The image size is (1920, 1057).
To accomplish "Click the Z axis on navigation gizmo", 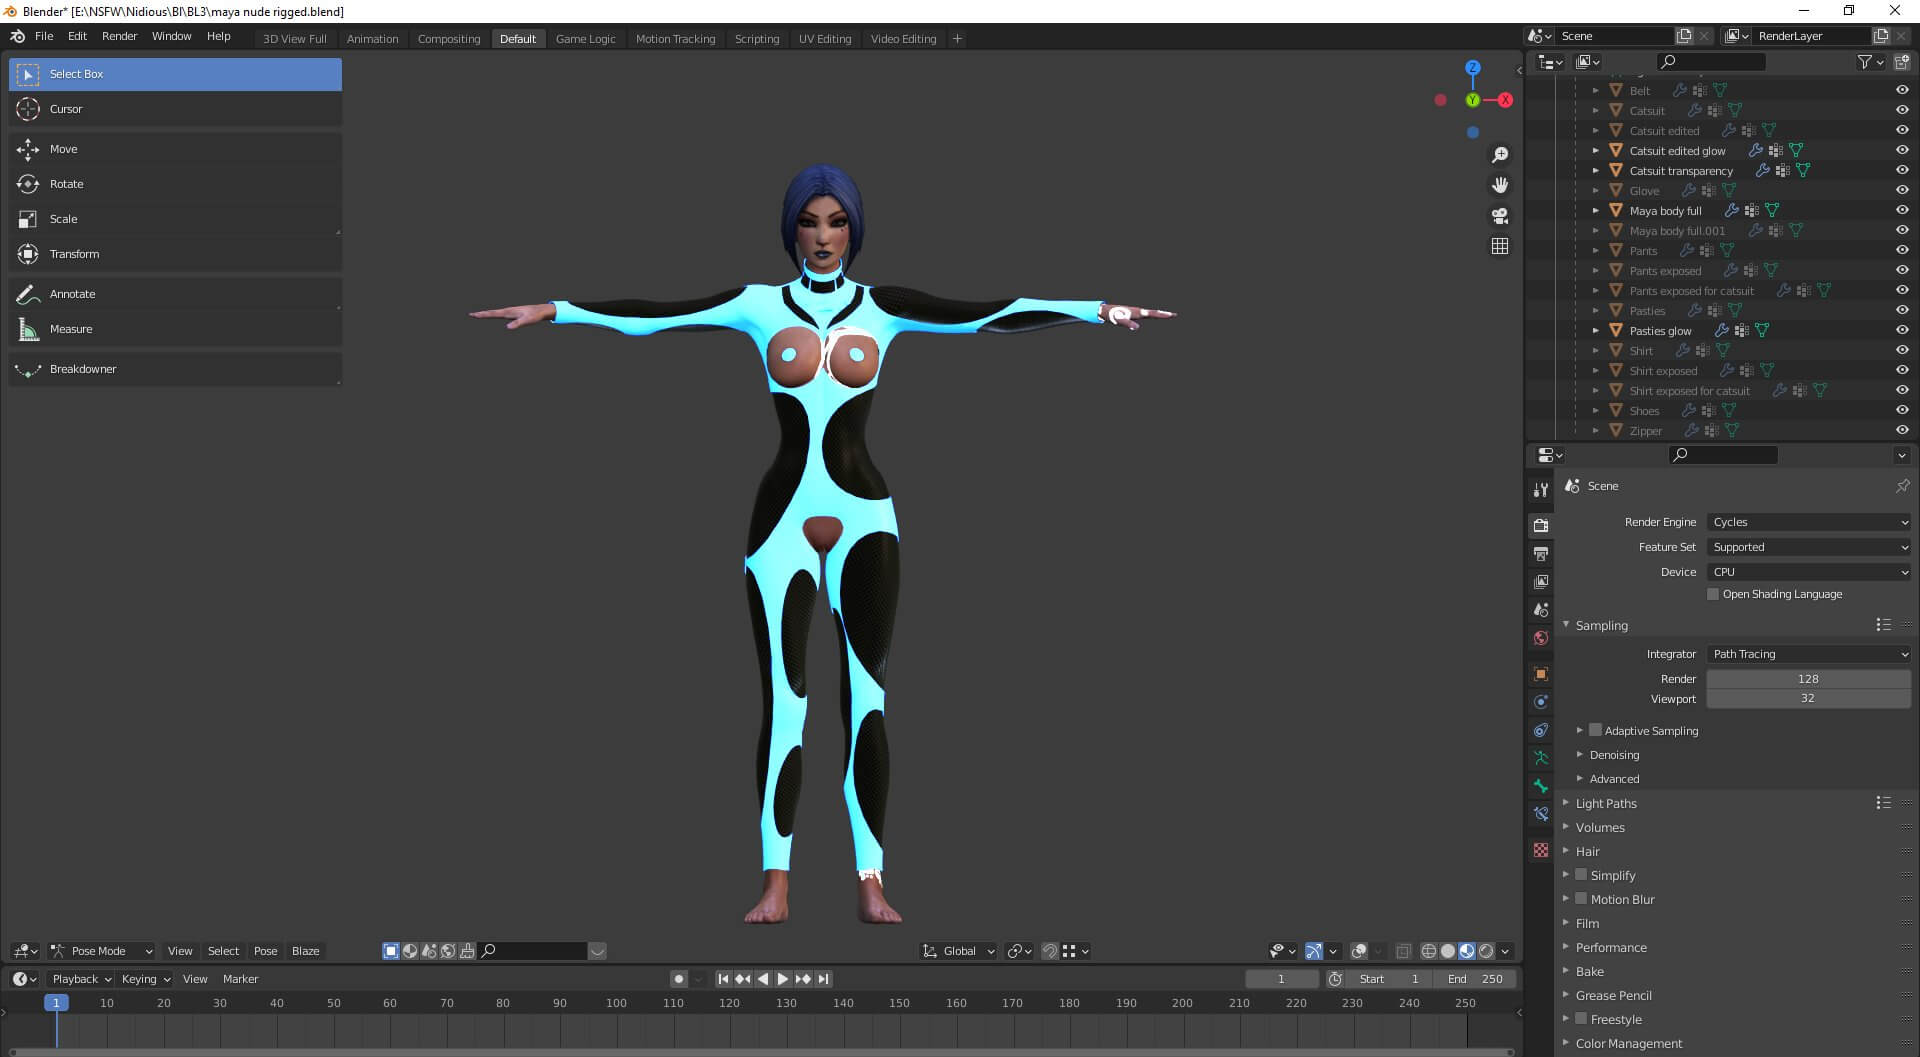I will click(x=1472, y=68).
